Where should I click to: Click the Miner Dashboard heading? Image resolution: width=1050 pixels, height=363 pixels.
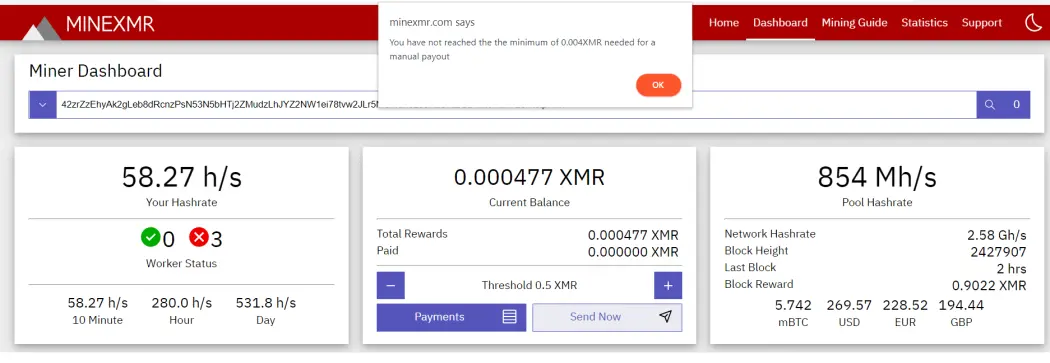[x=96, y=71]
